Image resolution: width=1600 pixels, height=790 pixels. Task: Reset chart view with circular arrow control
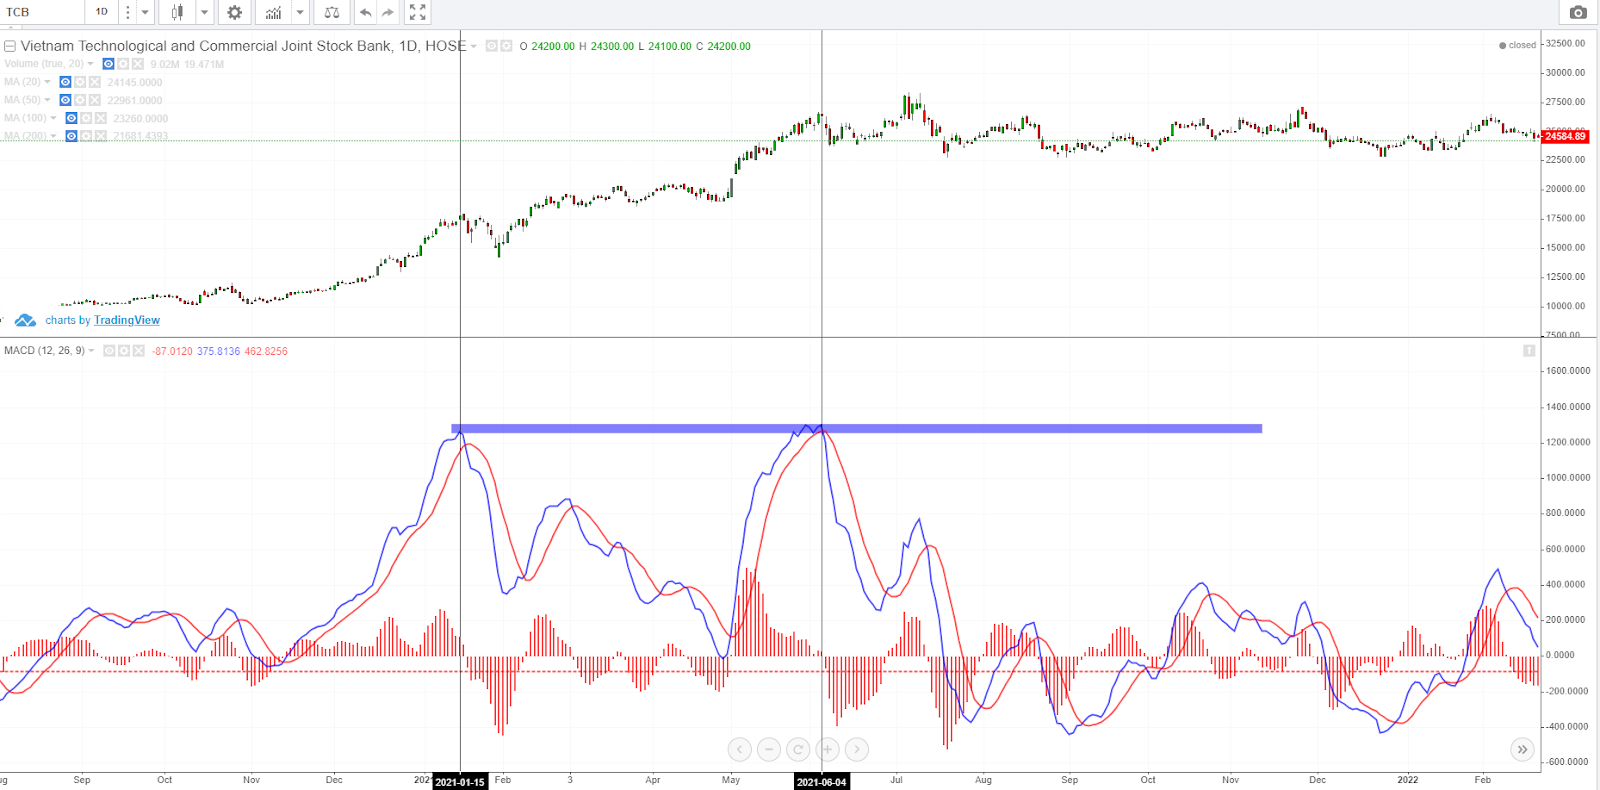click(798, 749)
